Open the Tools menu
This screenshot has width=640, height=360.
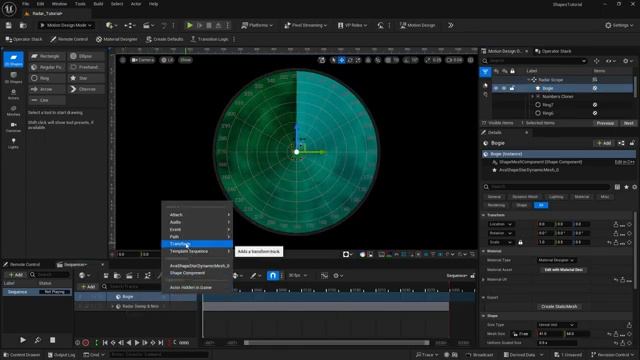point(80,4)
